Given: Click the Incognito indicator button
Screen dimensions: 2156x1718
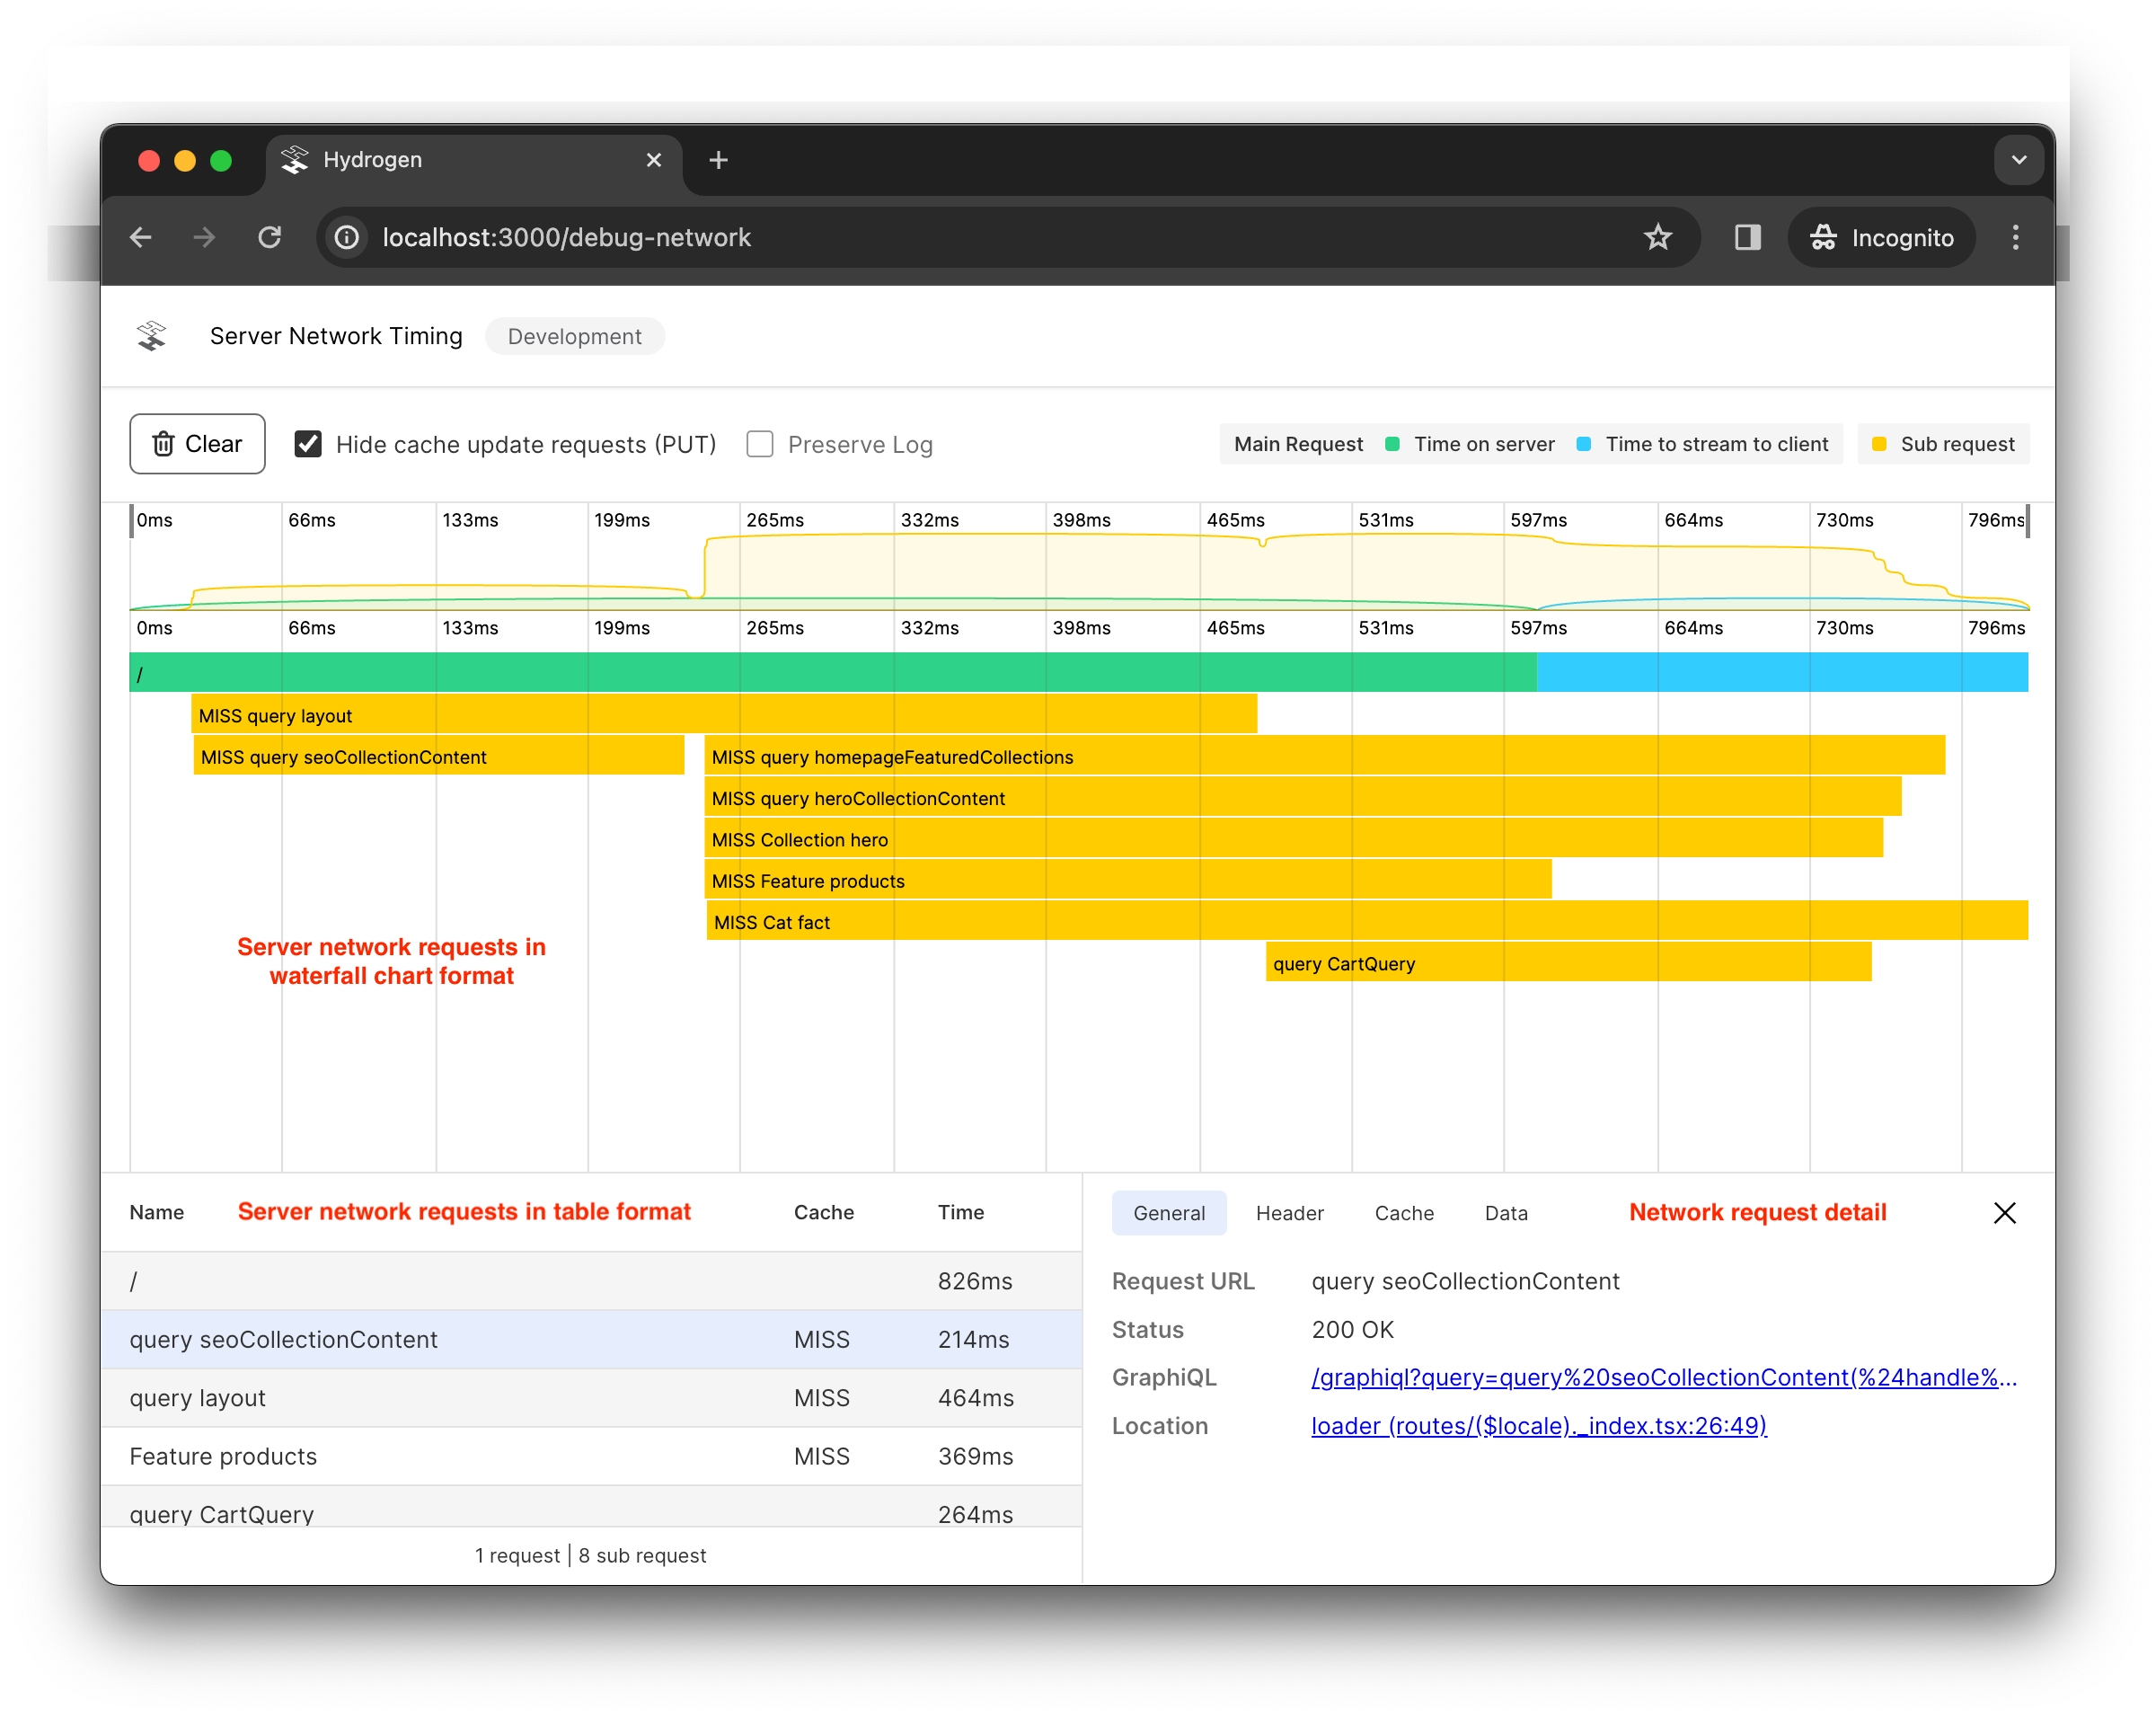Looking at the screenshot, I should [x=1882, y=238].
